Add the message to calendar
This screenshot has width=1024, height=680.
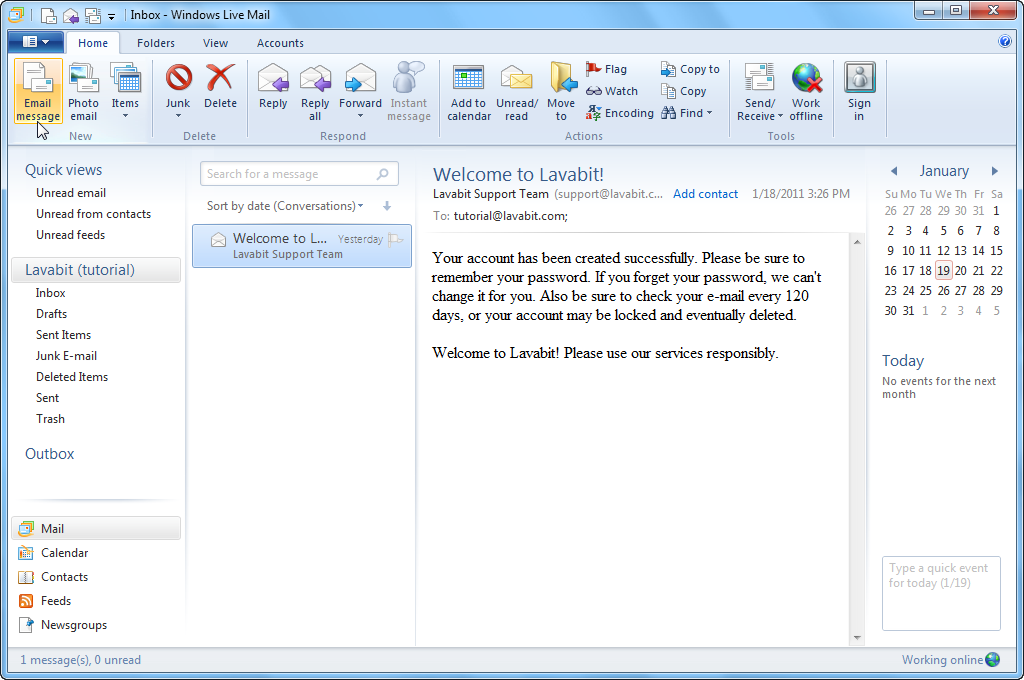pos(468,90)
